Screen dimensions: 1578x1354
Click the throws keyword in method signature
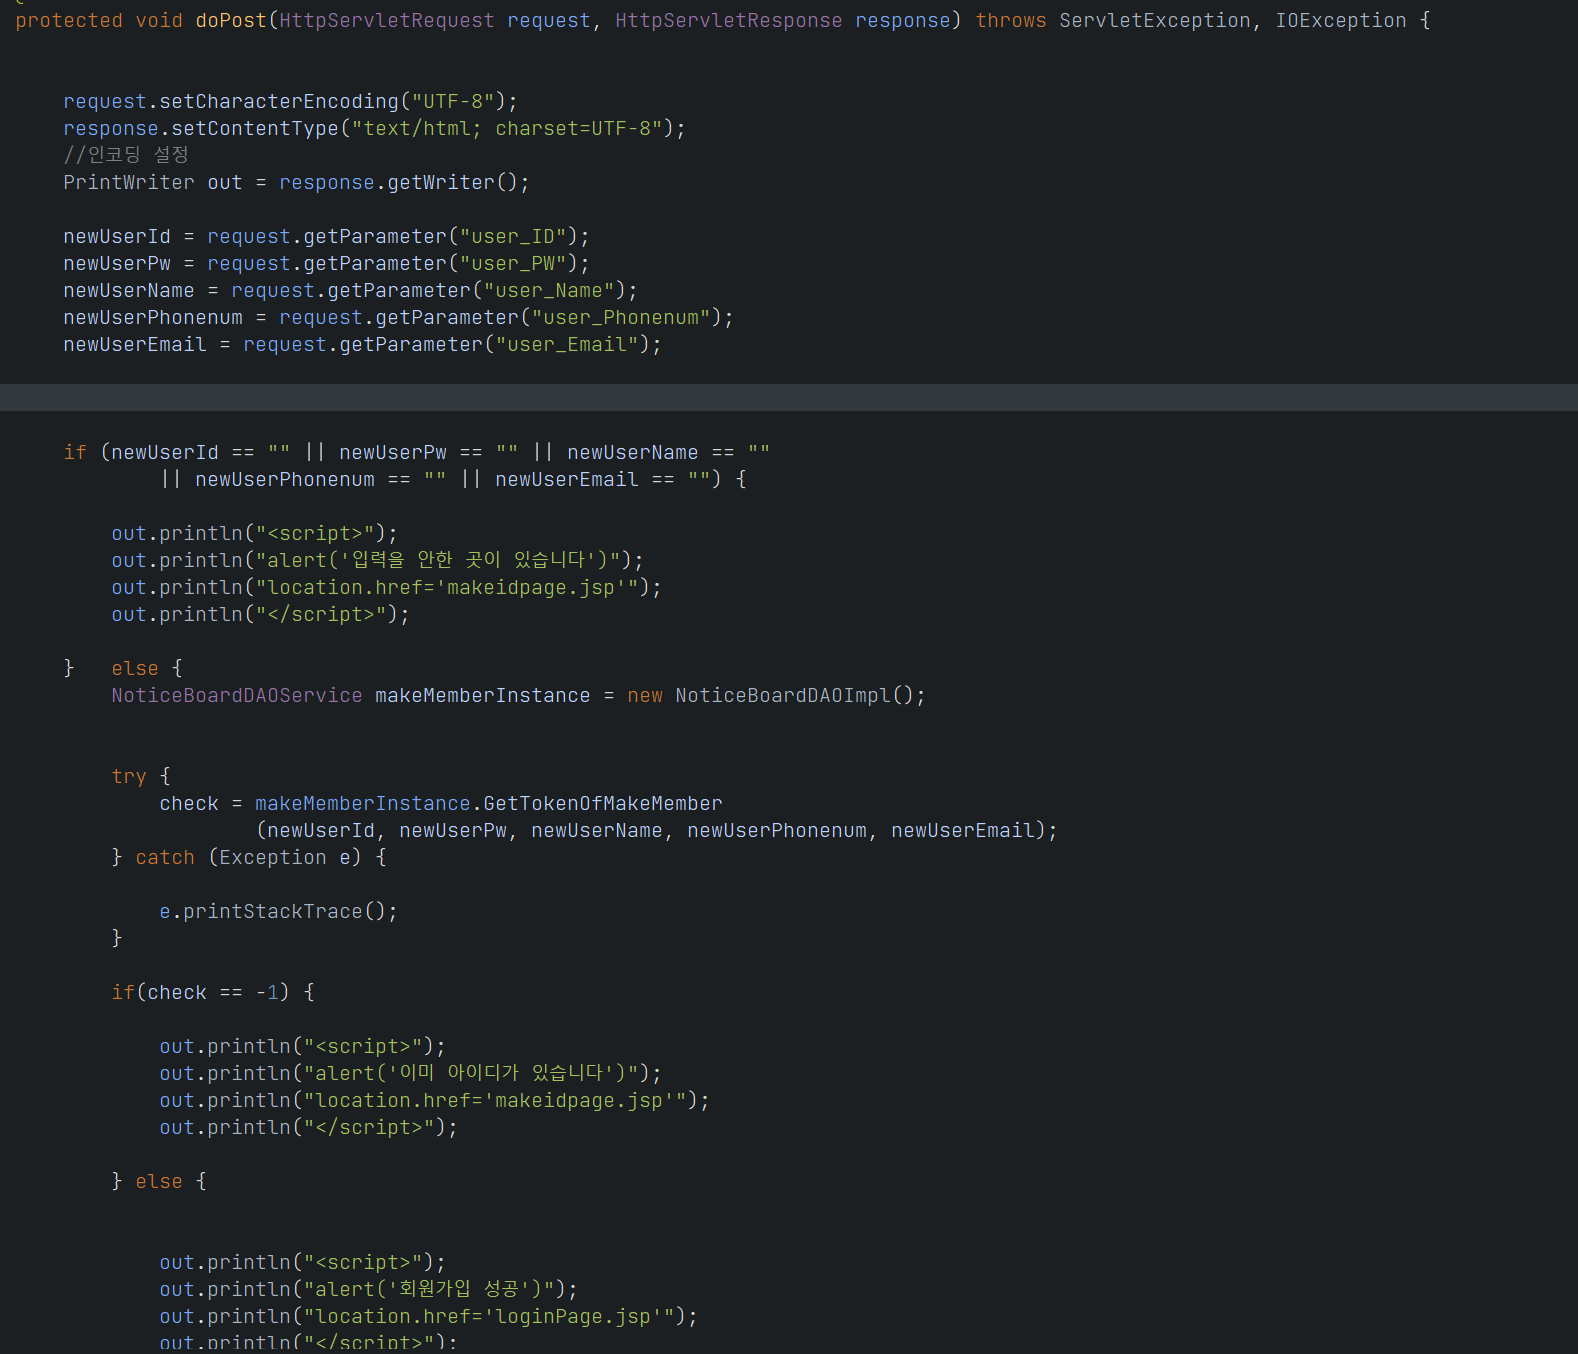(1011, 20)
